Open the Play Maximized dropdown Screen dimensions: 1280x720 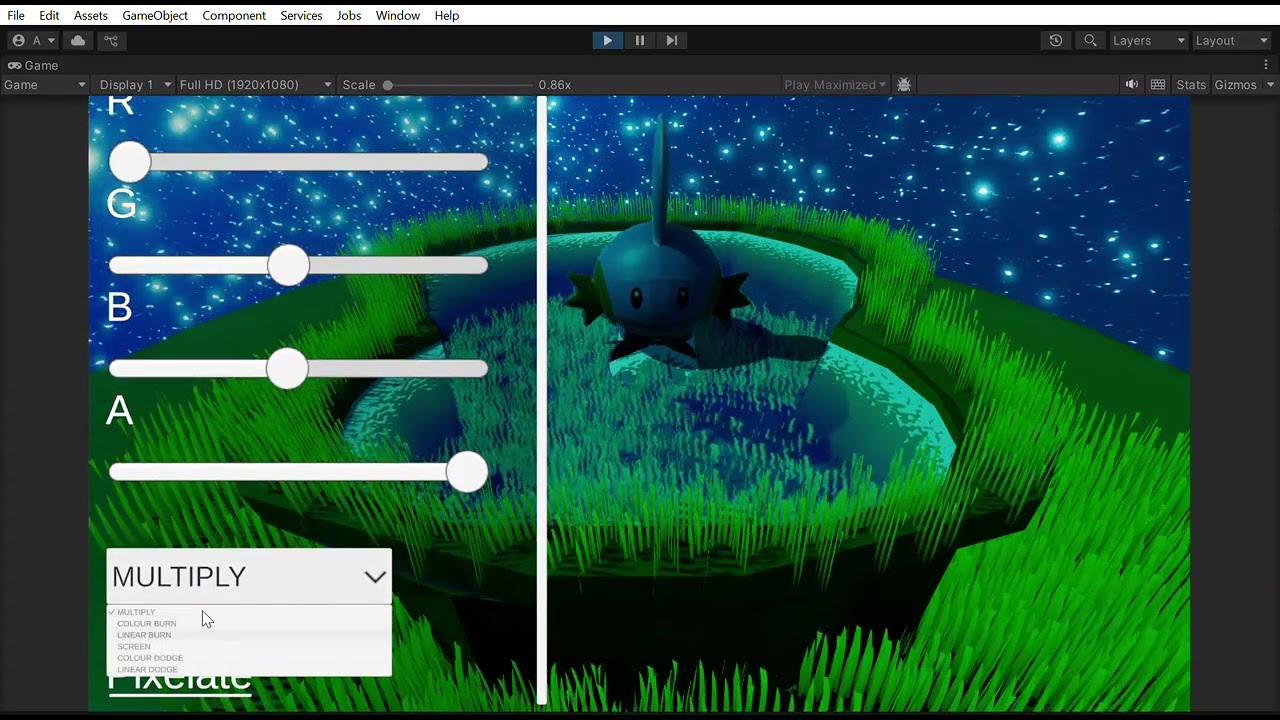(x=835, y=85)
